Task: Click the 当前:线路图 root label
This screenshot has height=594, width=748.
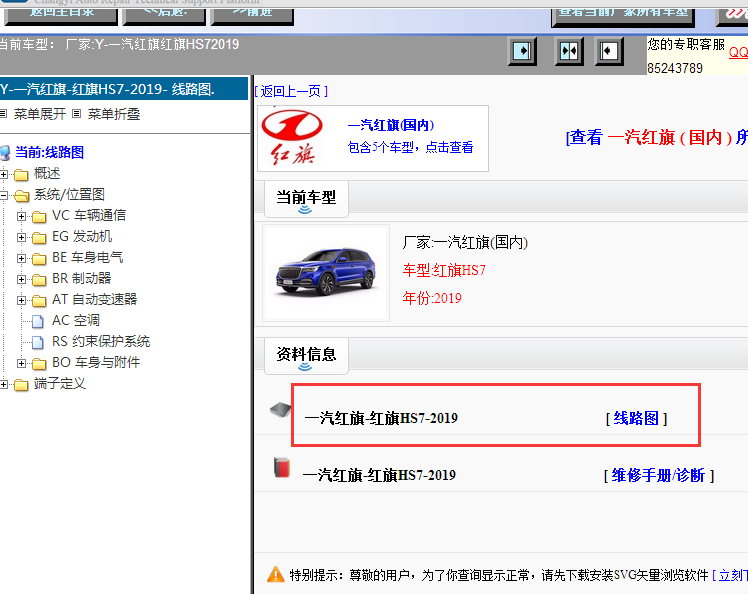Action: (x=50, y=152)
